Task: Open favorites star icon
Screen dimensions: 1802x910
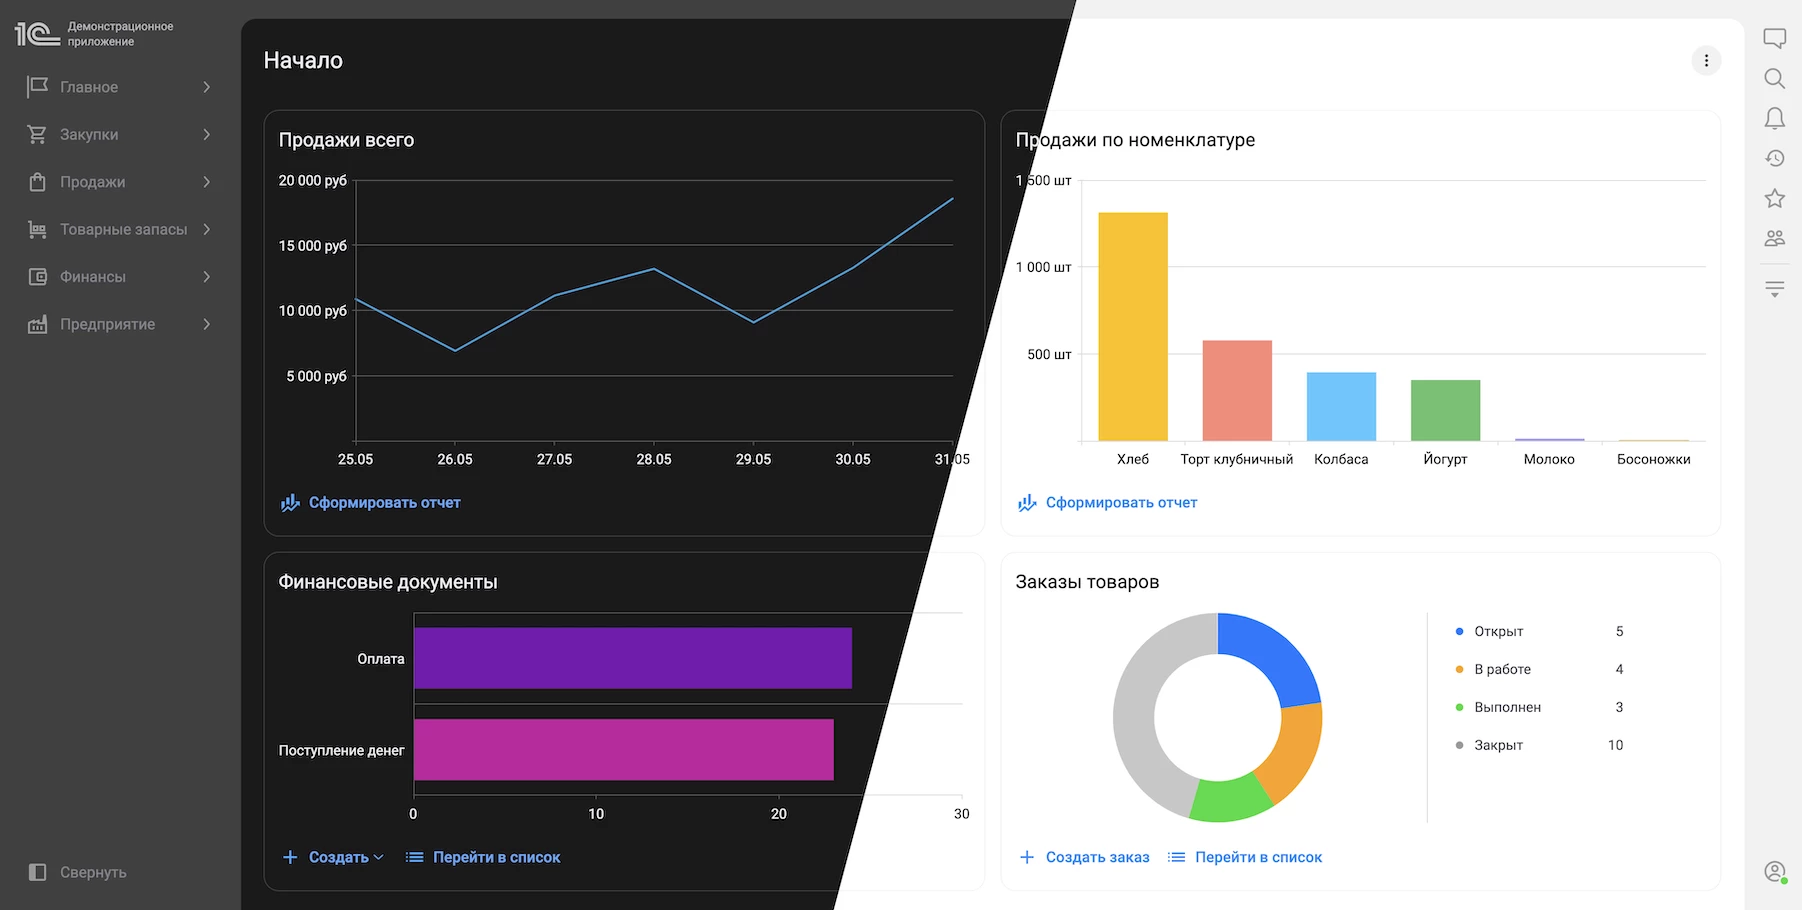Action: pos(1774,198)
